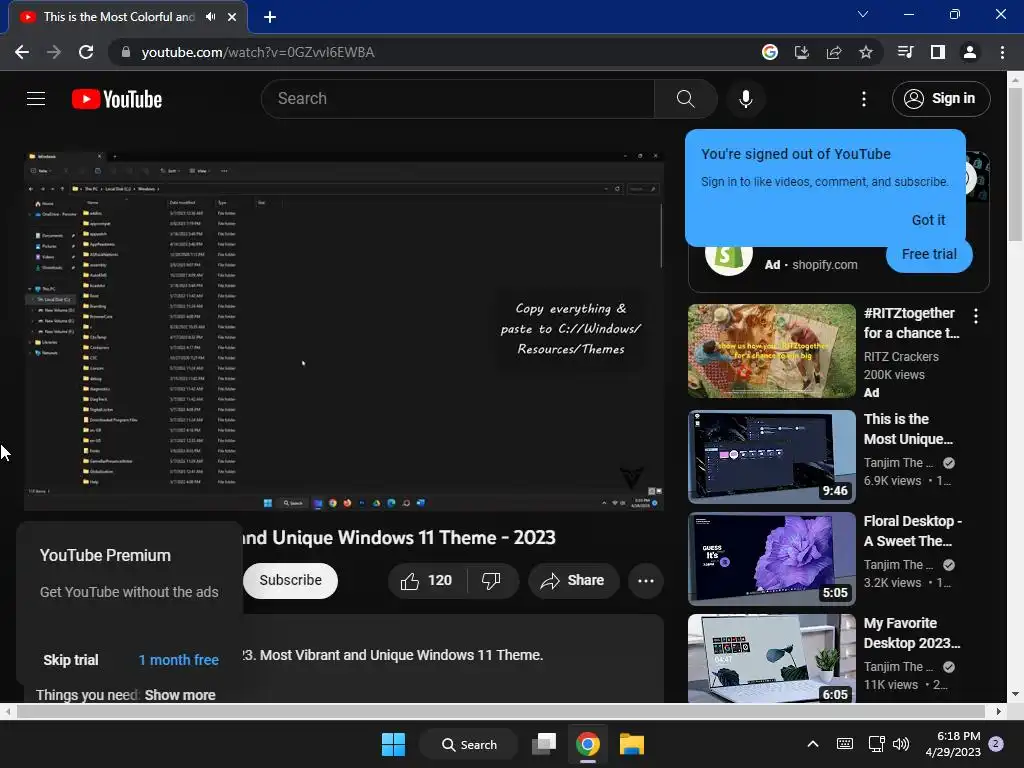Viewport: 1024px width, 768px height.
Task: Click install/download page icon in address bar
Action: (x=801, y=52)
